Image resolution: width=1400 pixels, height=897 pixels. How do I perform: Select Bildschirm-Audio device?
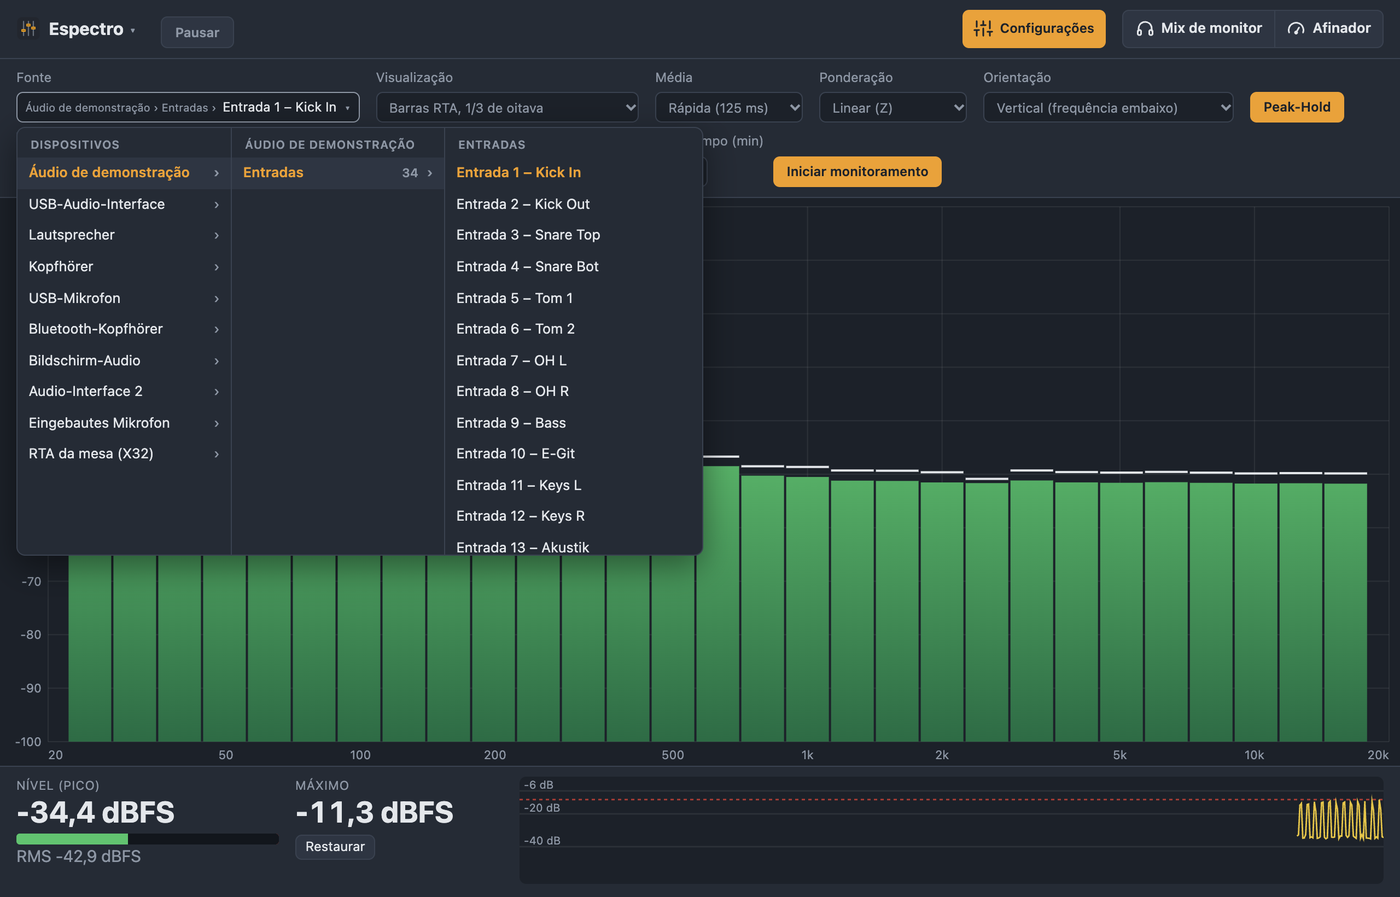click(x=124, y=361)
